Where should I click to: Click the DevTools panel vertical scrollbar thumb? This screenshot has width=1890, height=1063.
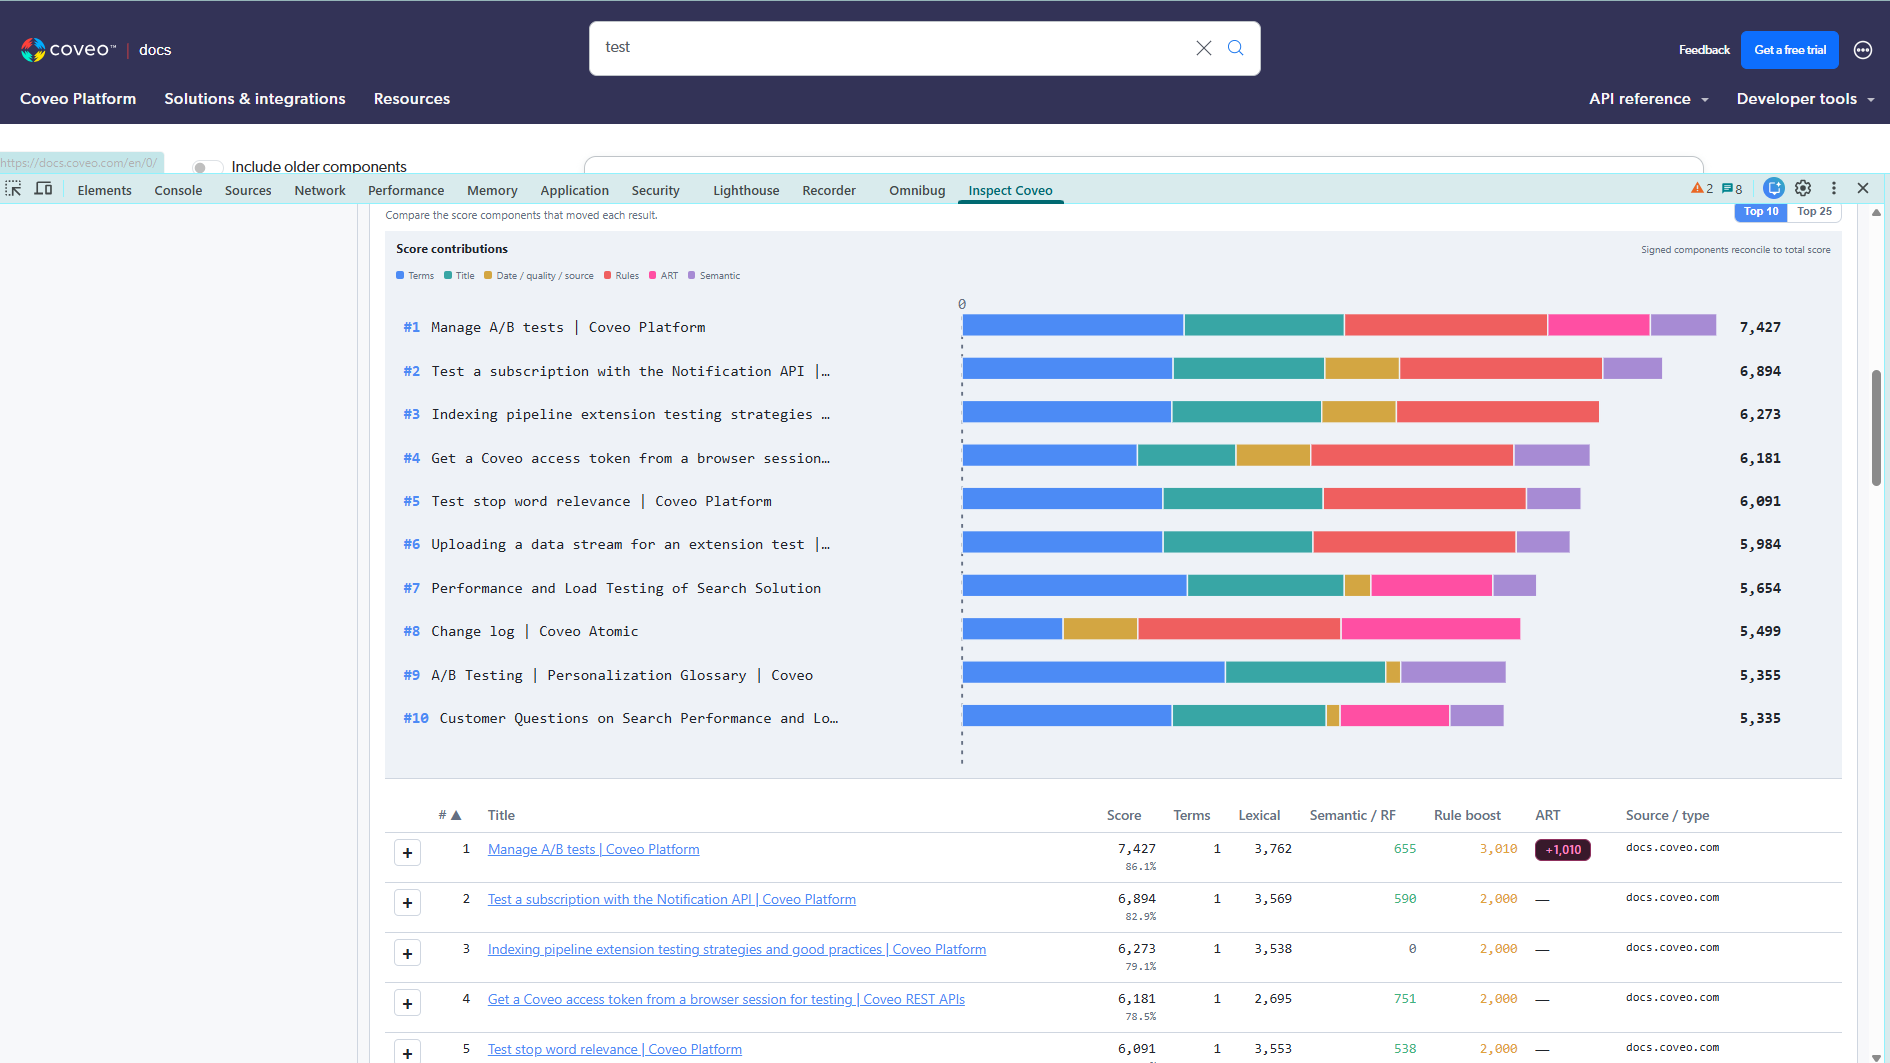pyautogui.click(x=1876, y=427)
